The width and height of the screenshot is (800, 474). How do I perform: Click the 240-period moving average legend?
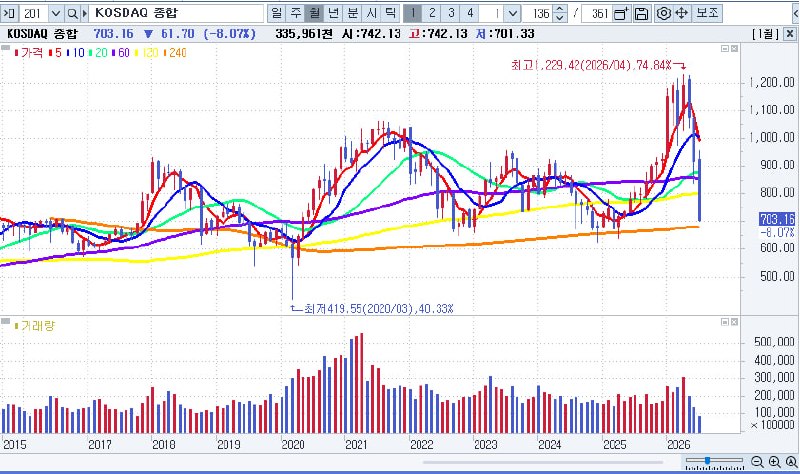(x=175, y=53)
